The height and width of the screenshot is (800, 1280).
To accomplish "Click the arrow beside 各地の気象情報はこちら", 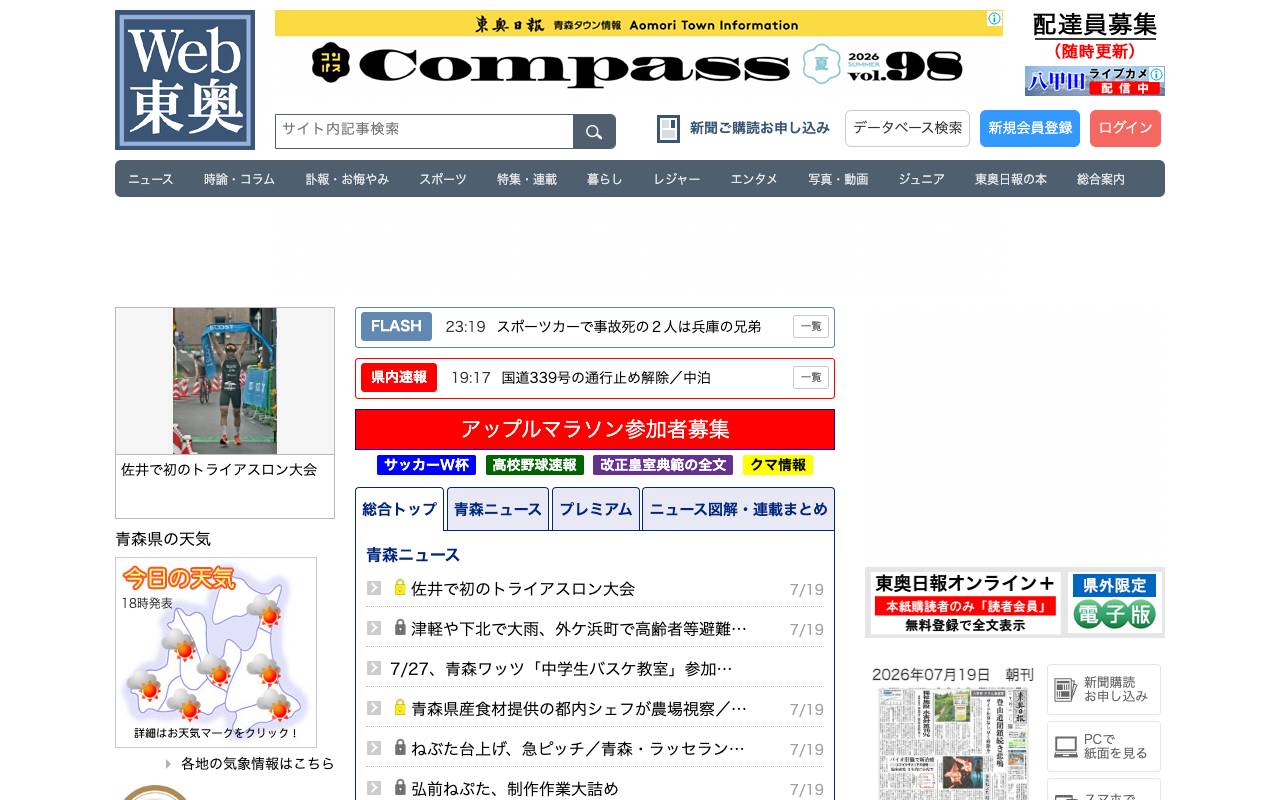I will 169,764.
